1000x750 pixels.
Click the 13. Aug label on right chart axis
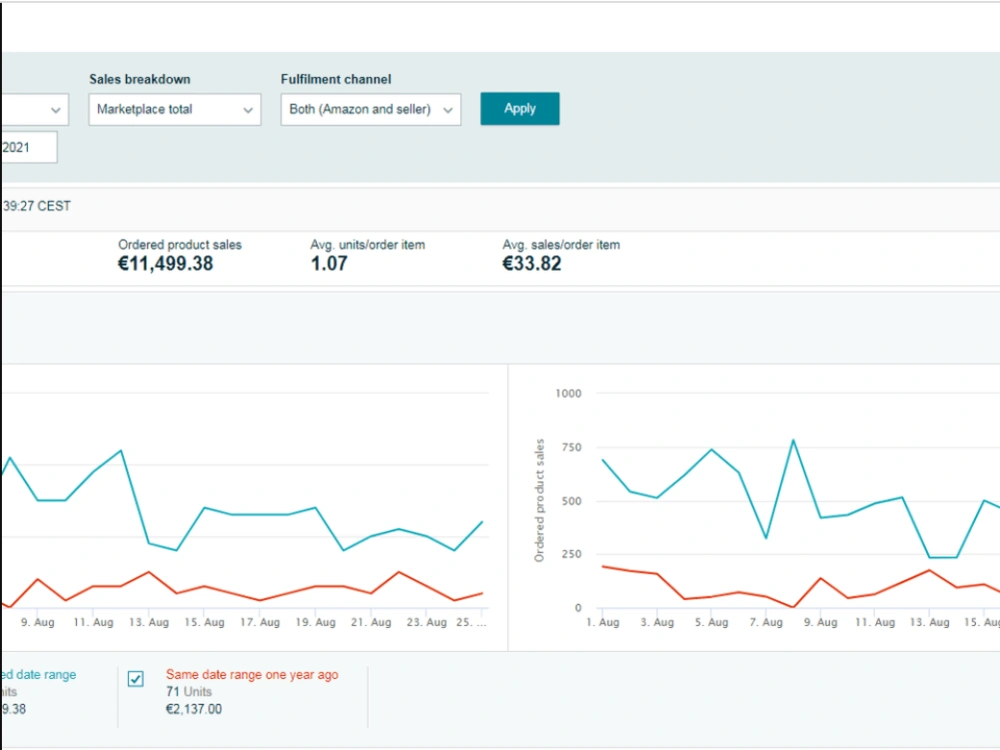(929, 622)
